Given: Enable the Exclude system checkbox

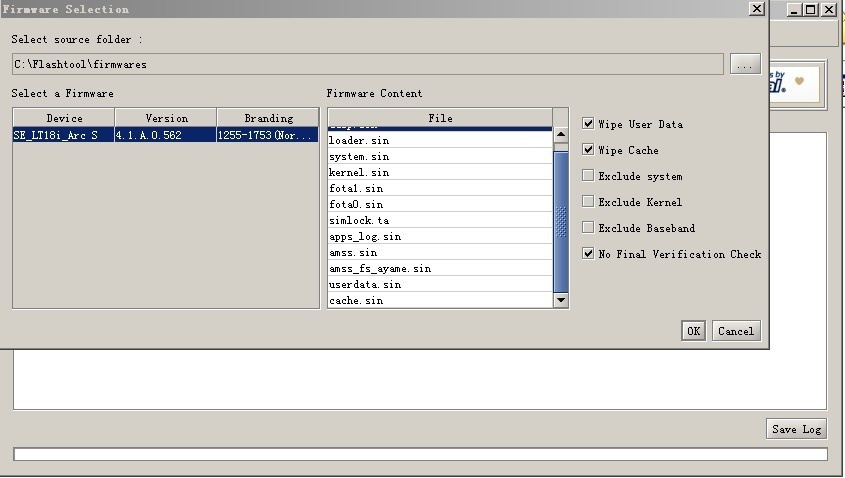Looking at the screenshot, I should (x=589, y=176).
